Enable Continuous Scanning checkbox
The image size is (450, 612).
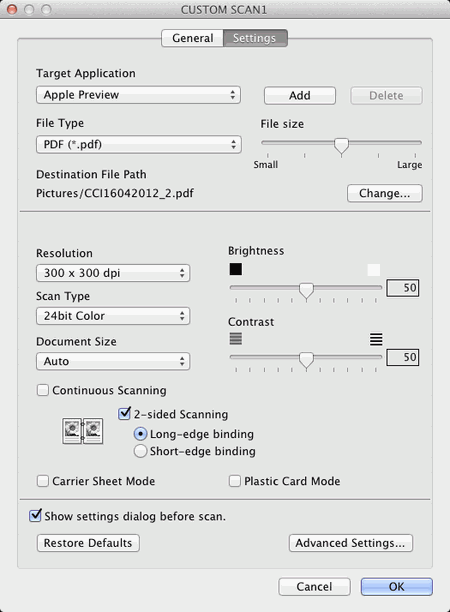click(x=43, y=390)
